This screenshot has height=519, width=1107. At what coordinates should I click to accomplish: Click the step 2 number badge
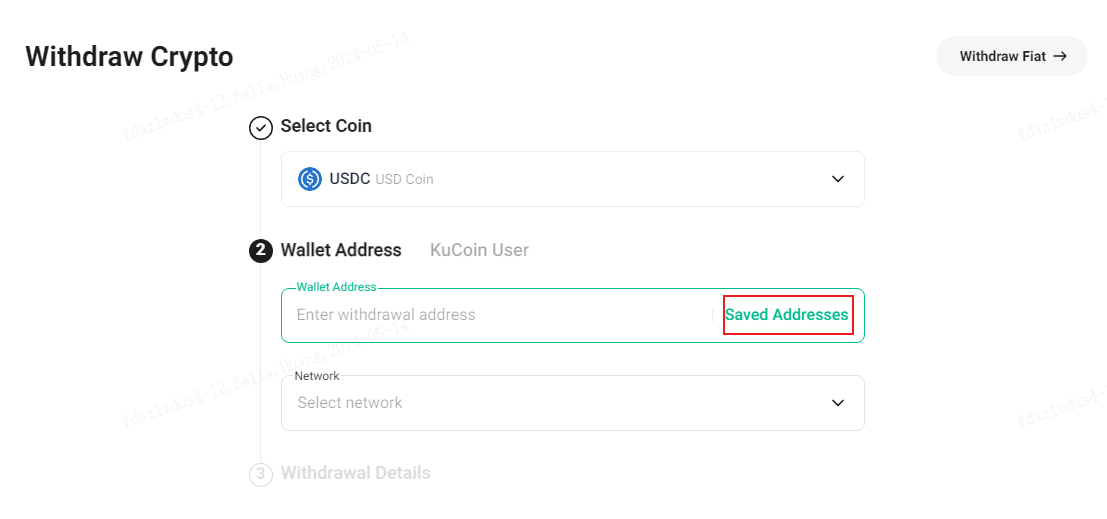261,251
